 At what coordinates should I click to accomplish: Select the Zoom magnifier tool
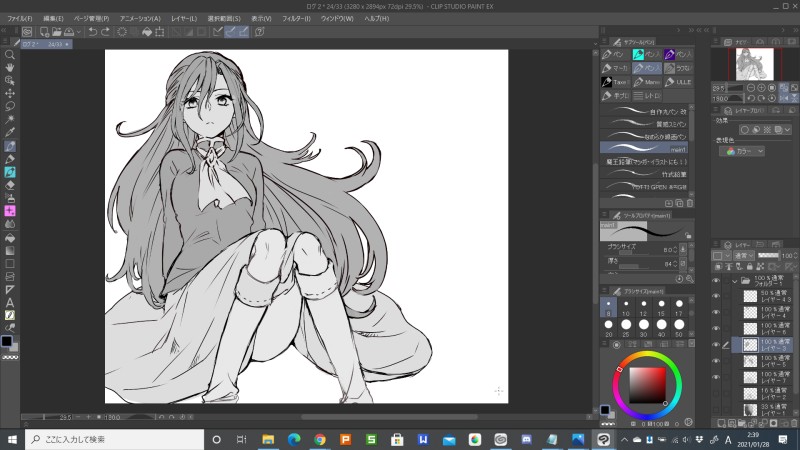[9, 55]
